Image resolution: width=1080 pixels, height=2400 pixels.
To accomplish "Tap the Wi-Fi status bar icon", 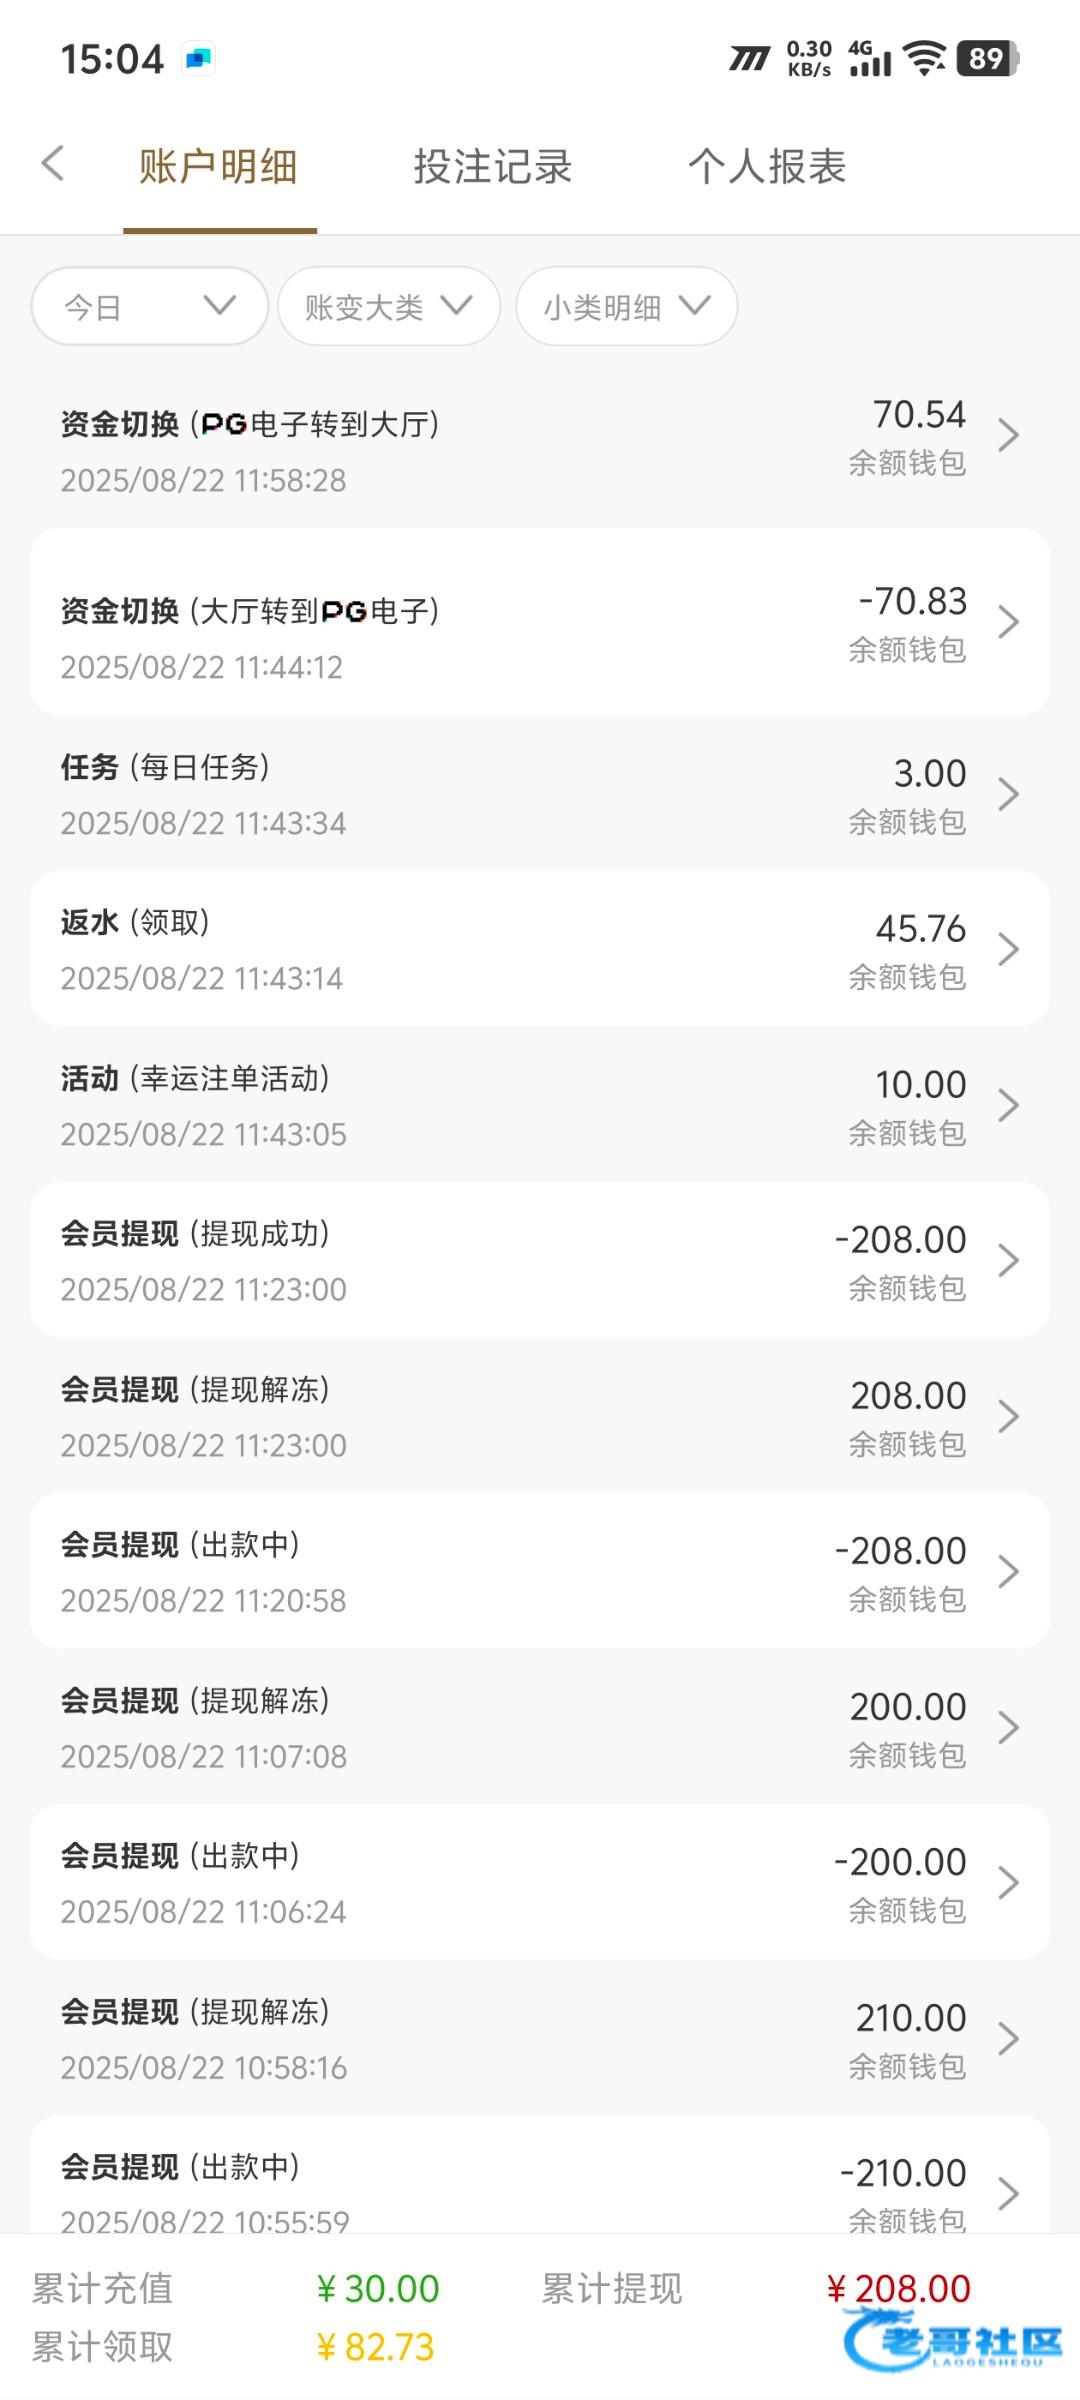I will click(924, 58).
